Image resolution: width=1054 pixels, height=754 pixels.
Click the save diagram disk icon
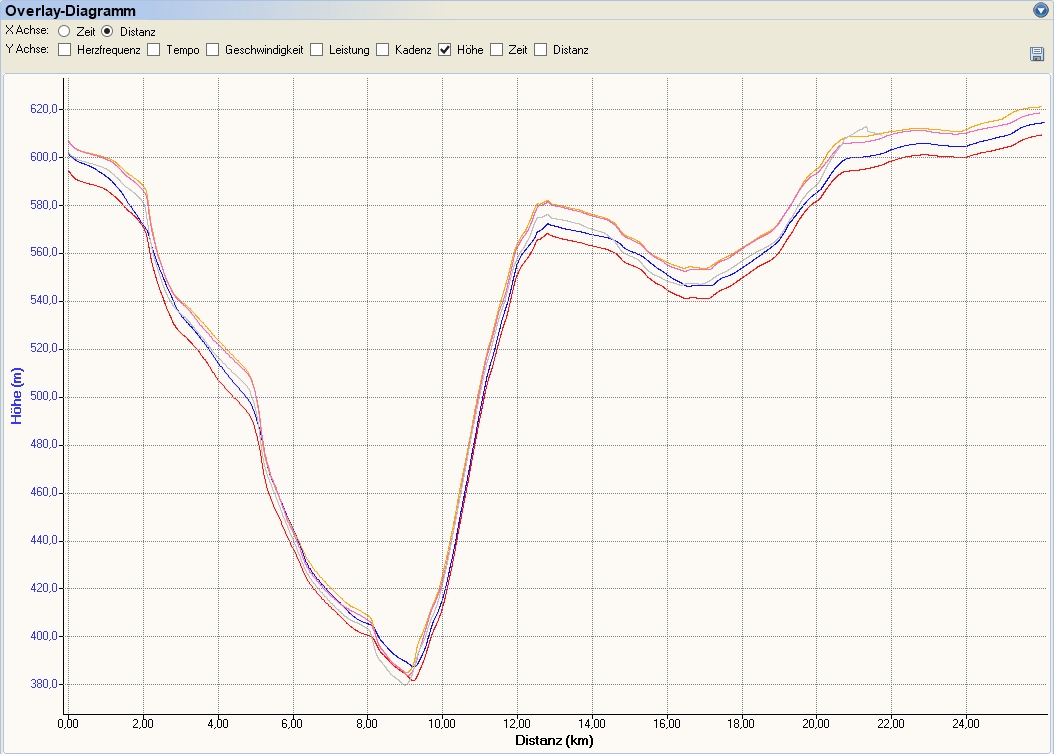coord(1037,54)
